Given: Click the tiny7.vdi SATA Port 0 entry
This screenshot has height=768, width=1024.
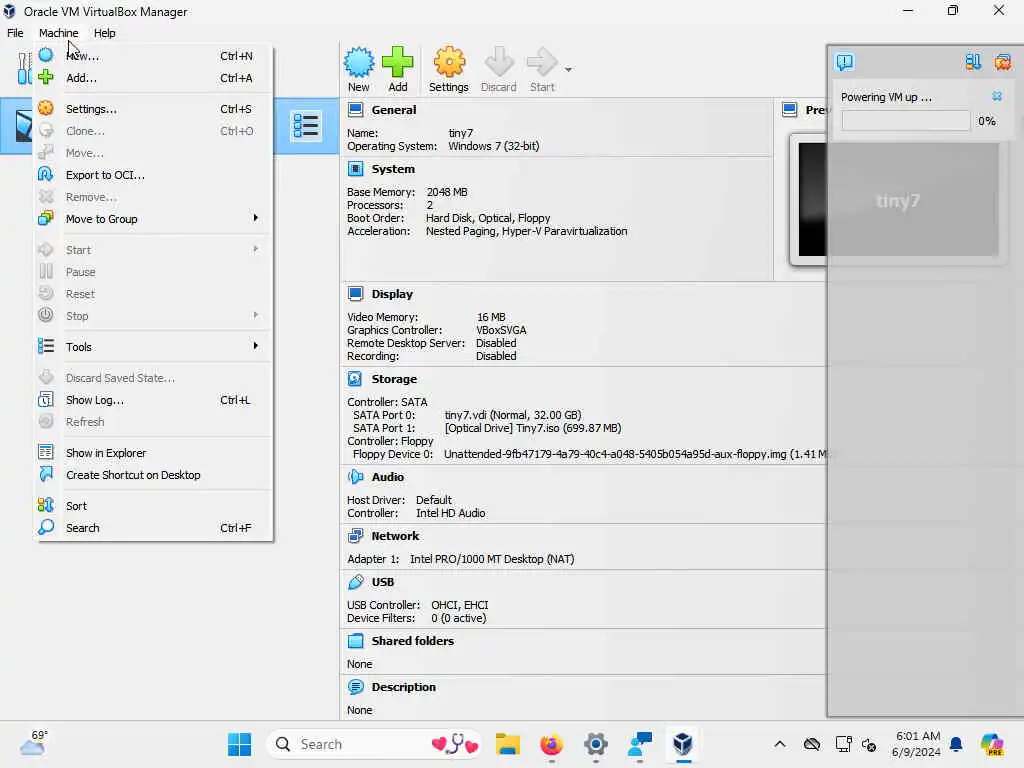Looking at the screenshot, I should click(513, 415).
